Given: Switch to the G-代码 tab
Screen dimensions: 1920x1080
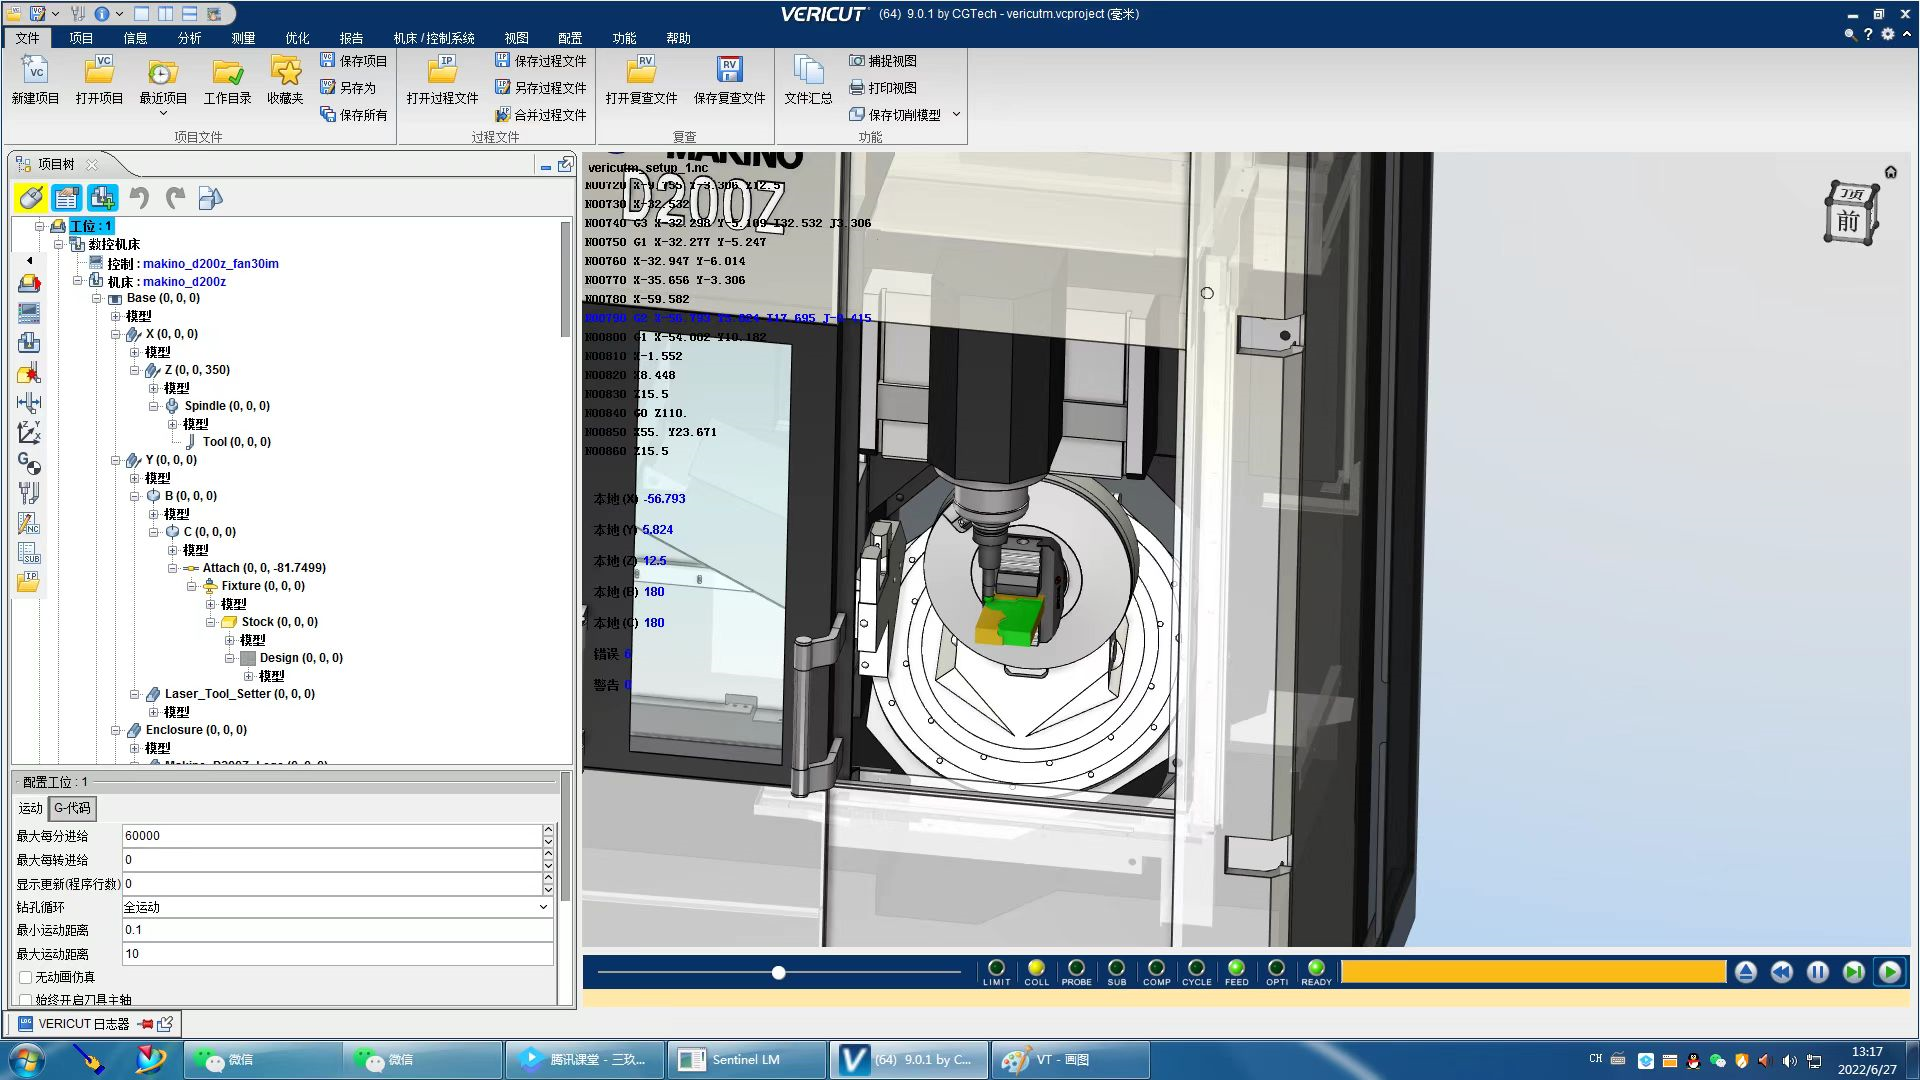Looking at the screenshot, I should pyautogui.click(x=72, y=808).
